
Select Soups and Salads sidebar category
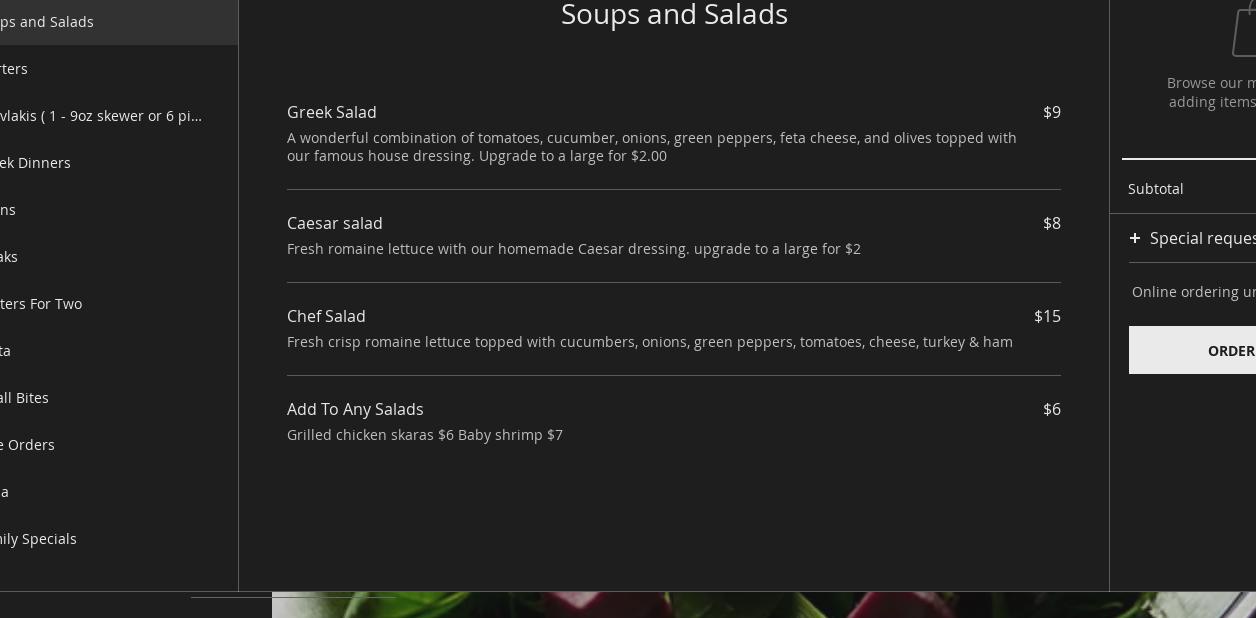tap(47, 22)
